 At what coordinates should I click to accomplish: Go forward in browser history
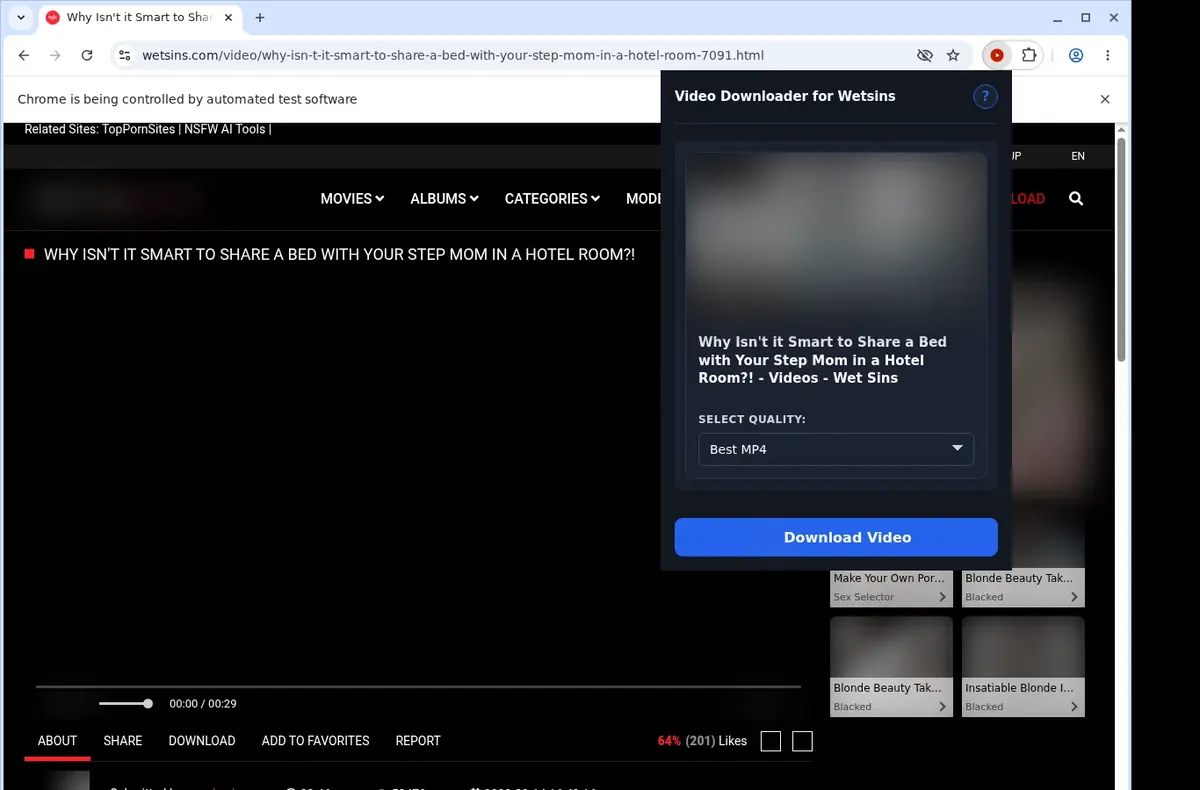point(55,56)
